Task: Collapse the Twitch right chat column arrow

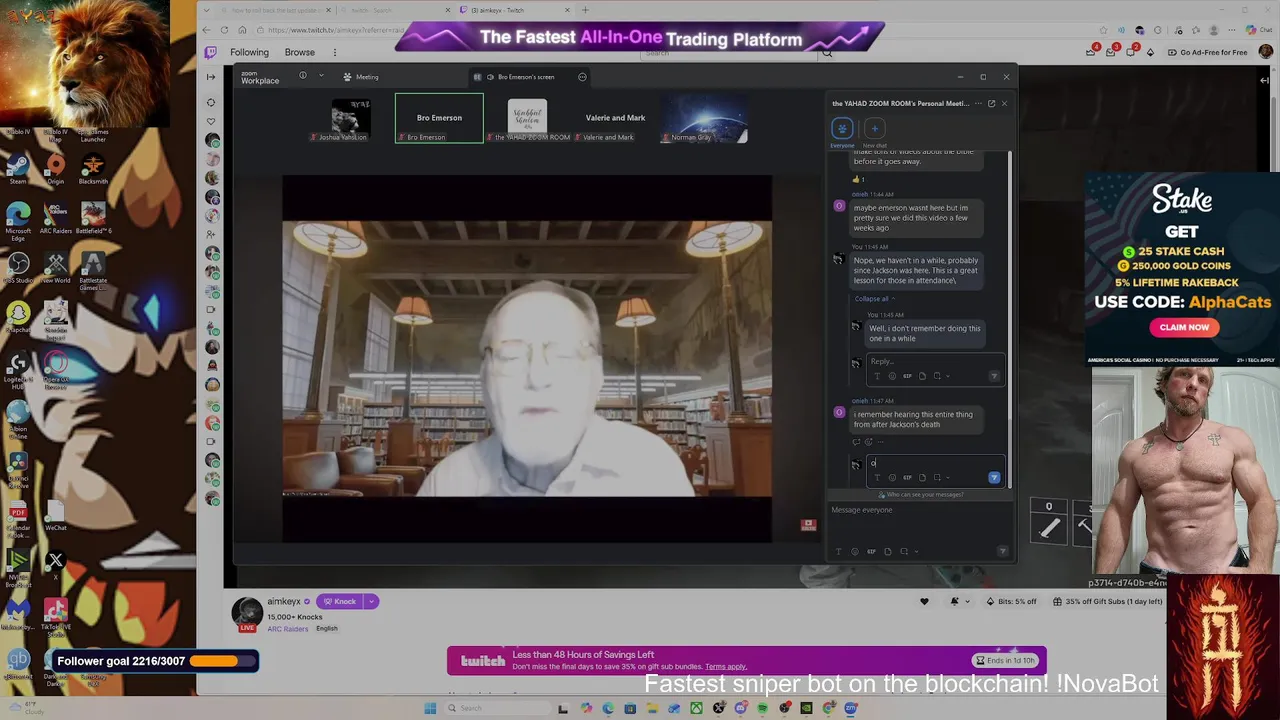Action: point(1265,80)
